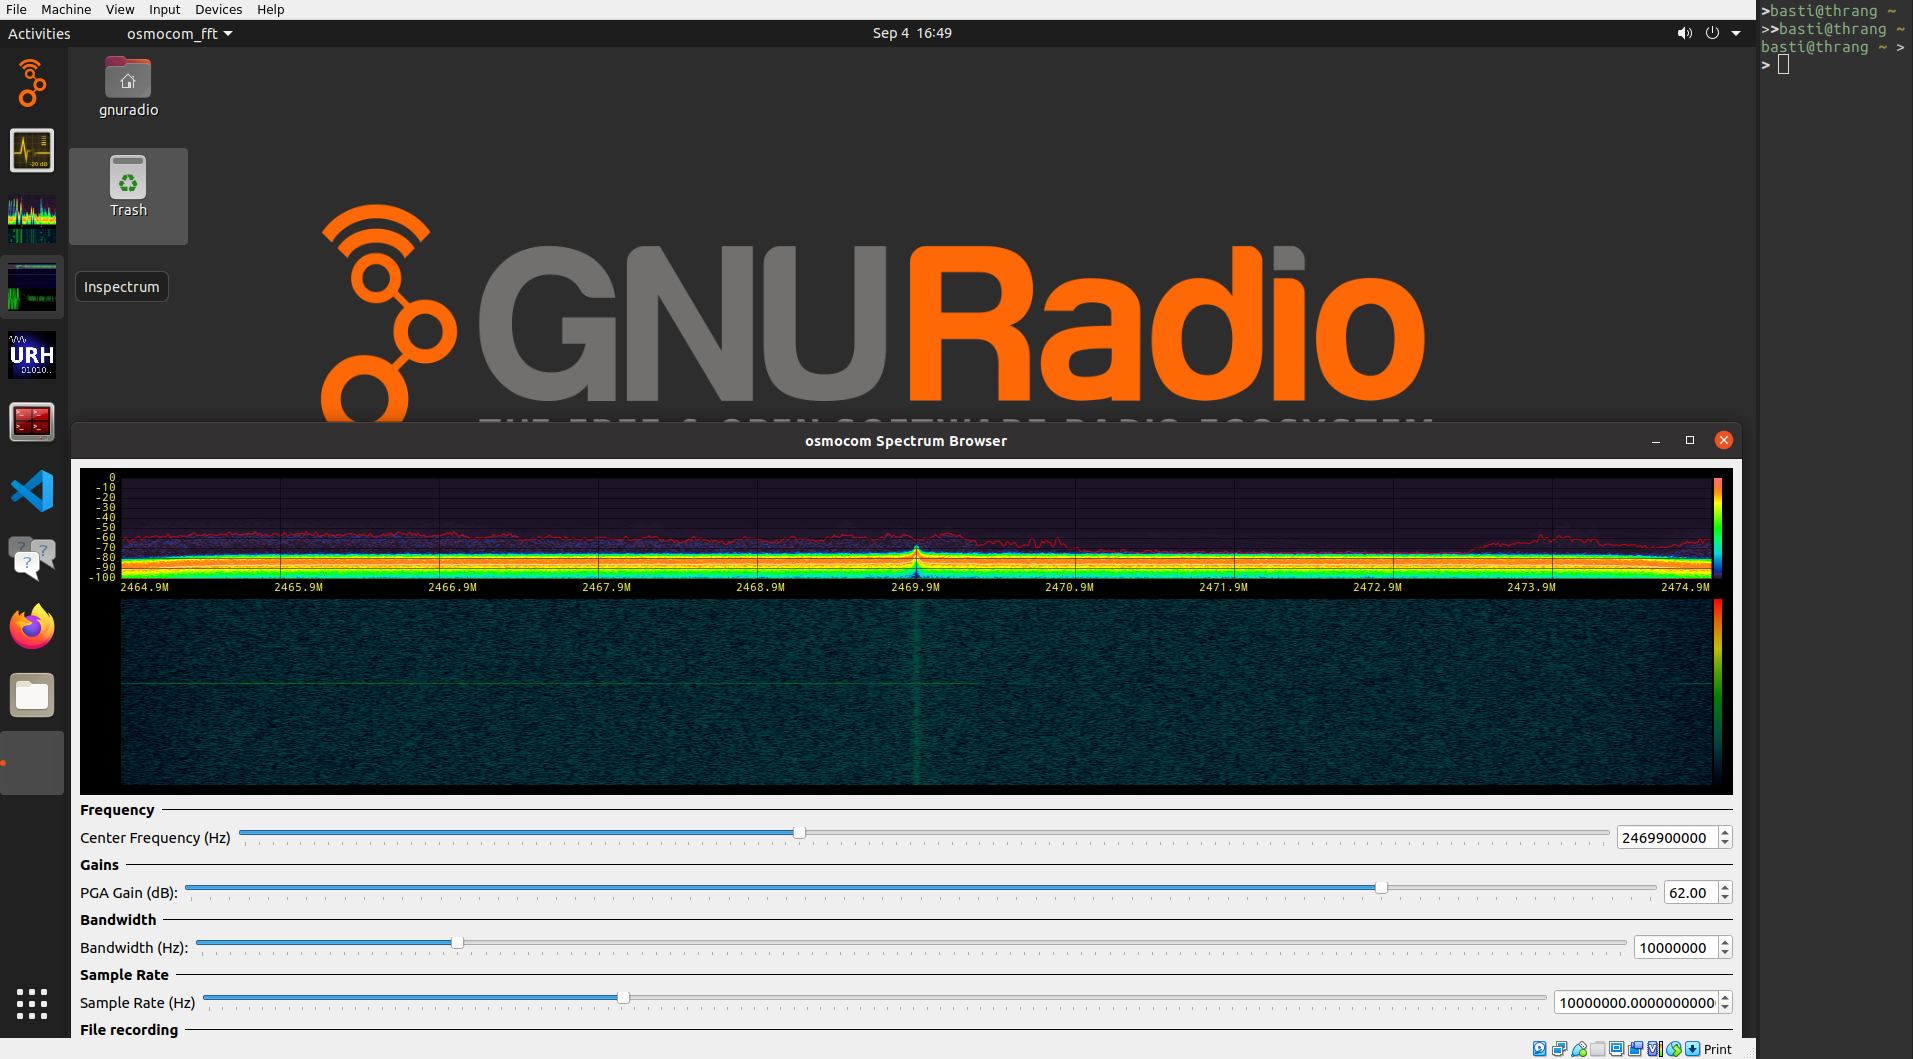Click the Print button
Screen dimensions: 1913x1059
pos(1716,1049)
